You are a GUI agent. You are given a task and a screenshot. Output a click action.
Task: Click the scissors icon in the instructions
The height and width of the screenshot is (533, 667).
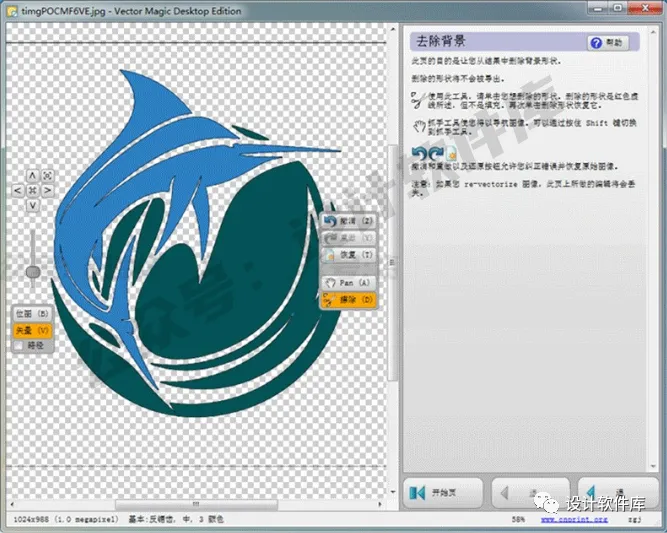point(418,100)
